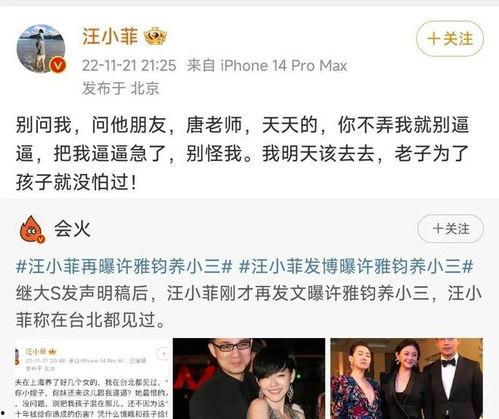Open the reposted text starting with 继大S发声明稿后

[249, 307]
